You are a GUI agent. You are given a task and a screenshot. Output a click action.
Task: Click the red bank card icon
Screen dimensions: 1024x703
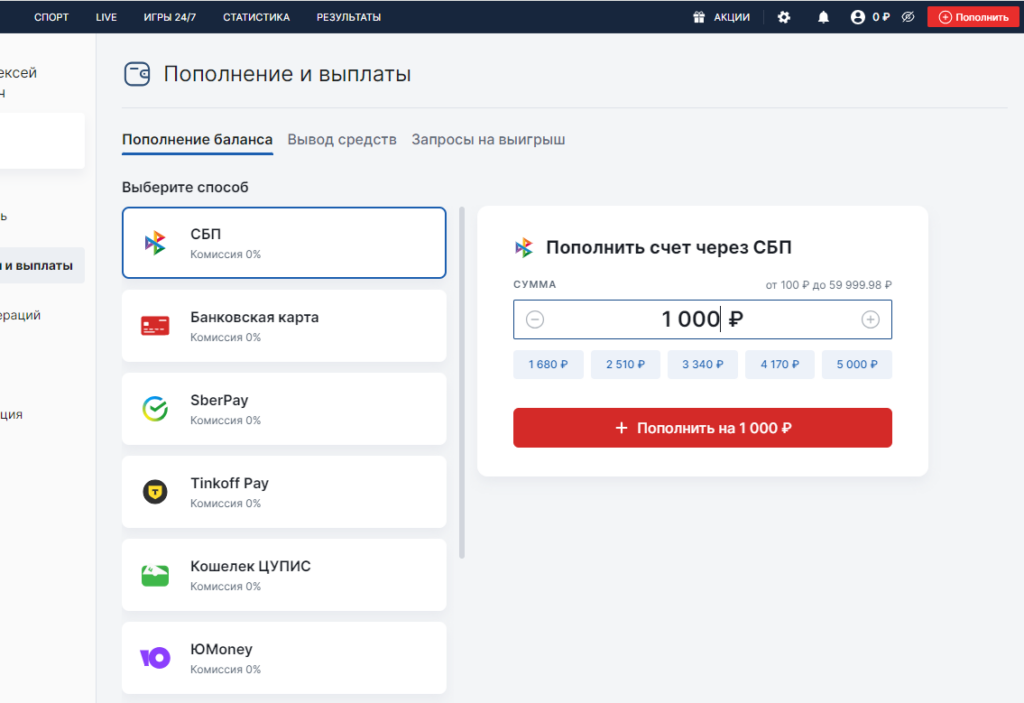click(x=155, y=325)
